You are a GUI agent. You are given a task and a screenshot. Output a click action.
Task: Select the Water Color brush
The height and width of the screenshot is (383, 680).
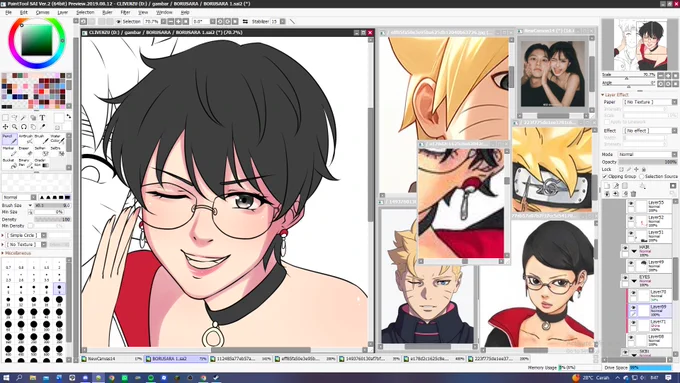(57, 139)
